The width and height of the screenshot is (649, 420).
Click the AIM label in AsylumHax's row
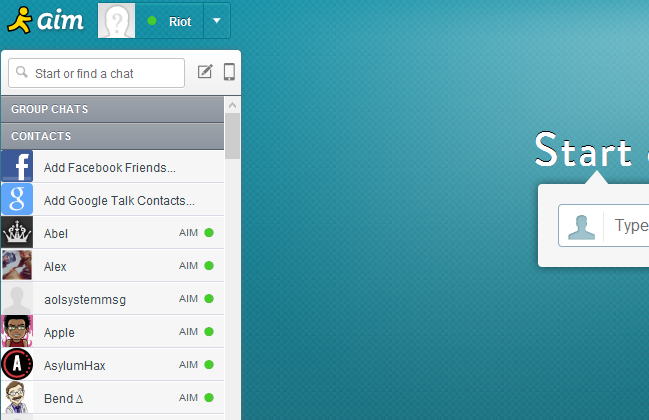[x=188, y=365]
